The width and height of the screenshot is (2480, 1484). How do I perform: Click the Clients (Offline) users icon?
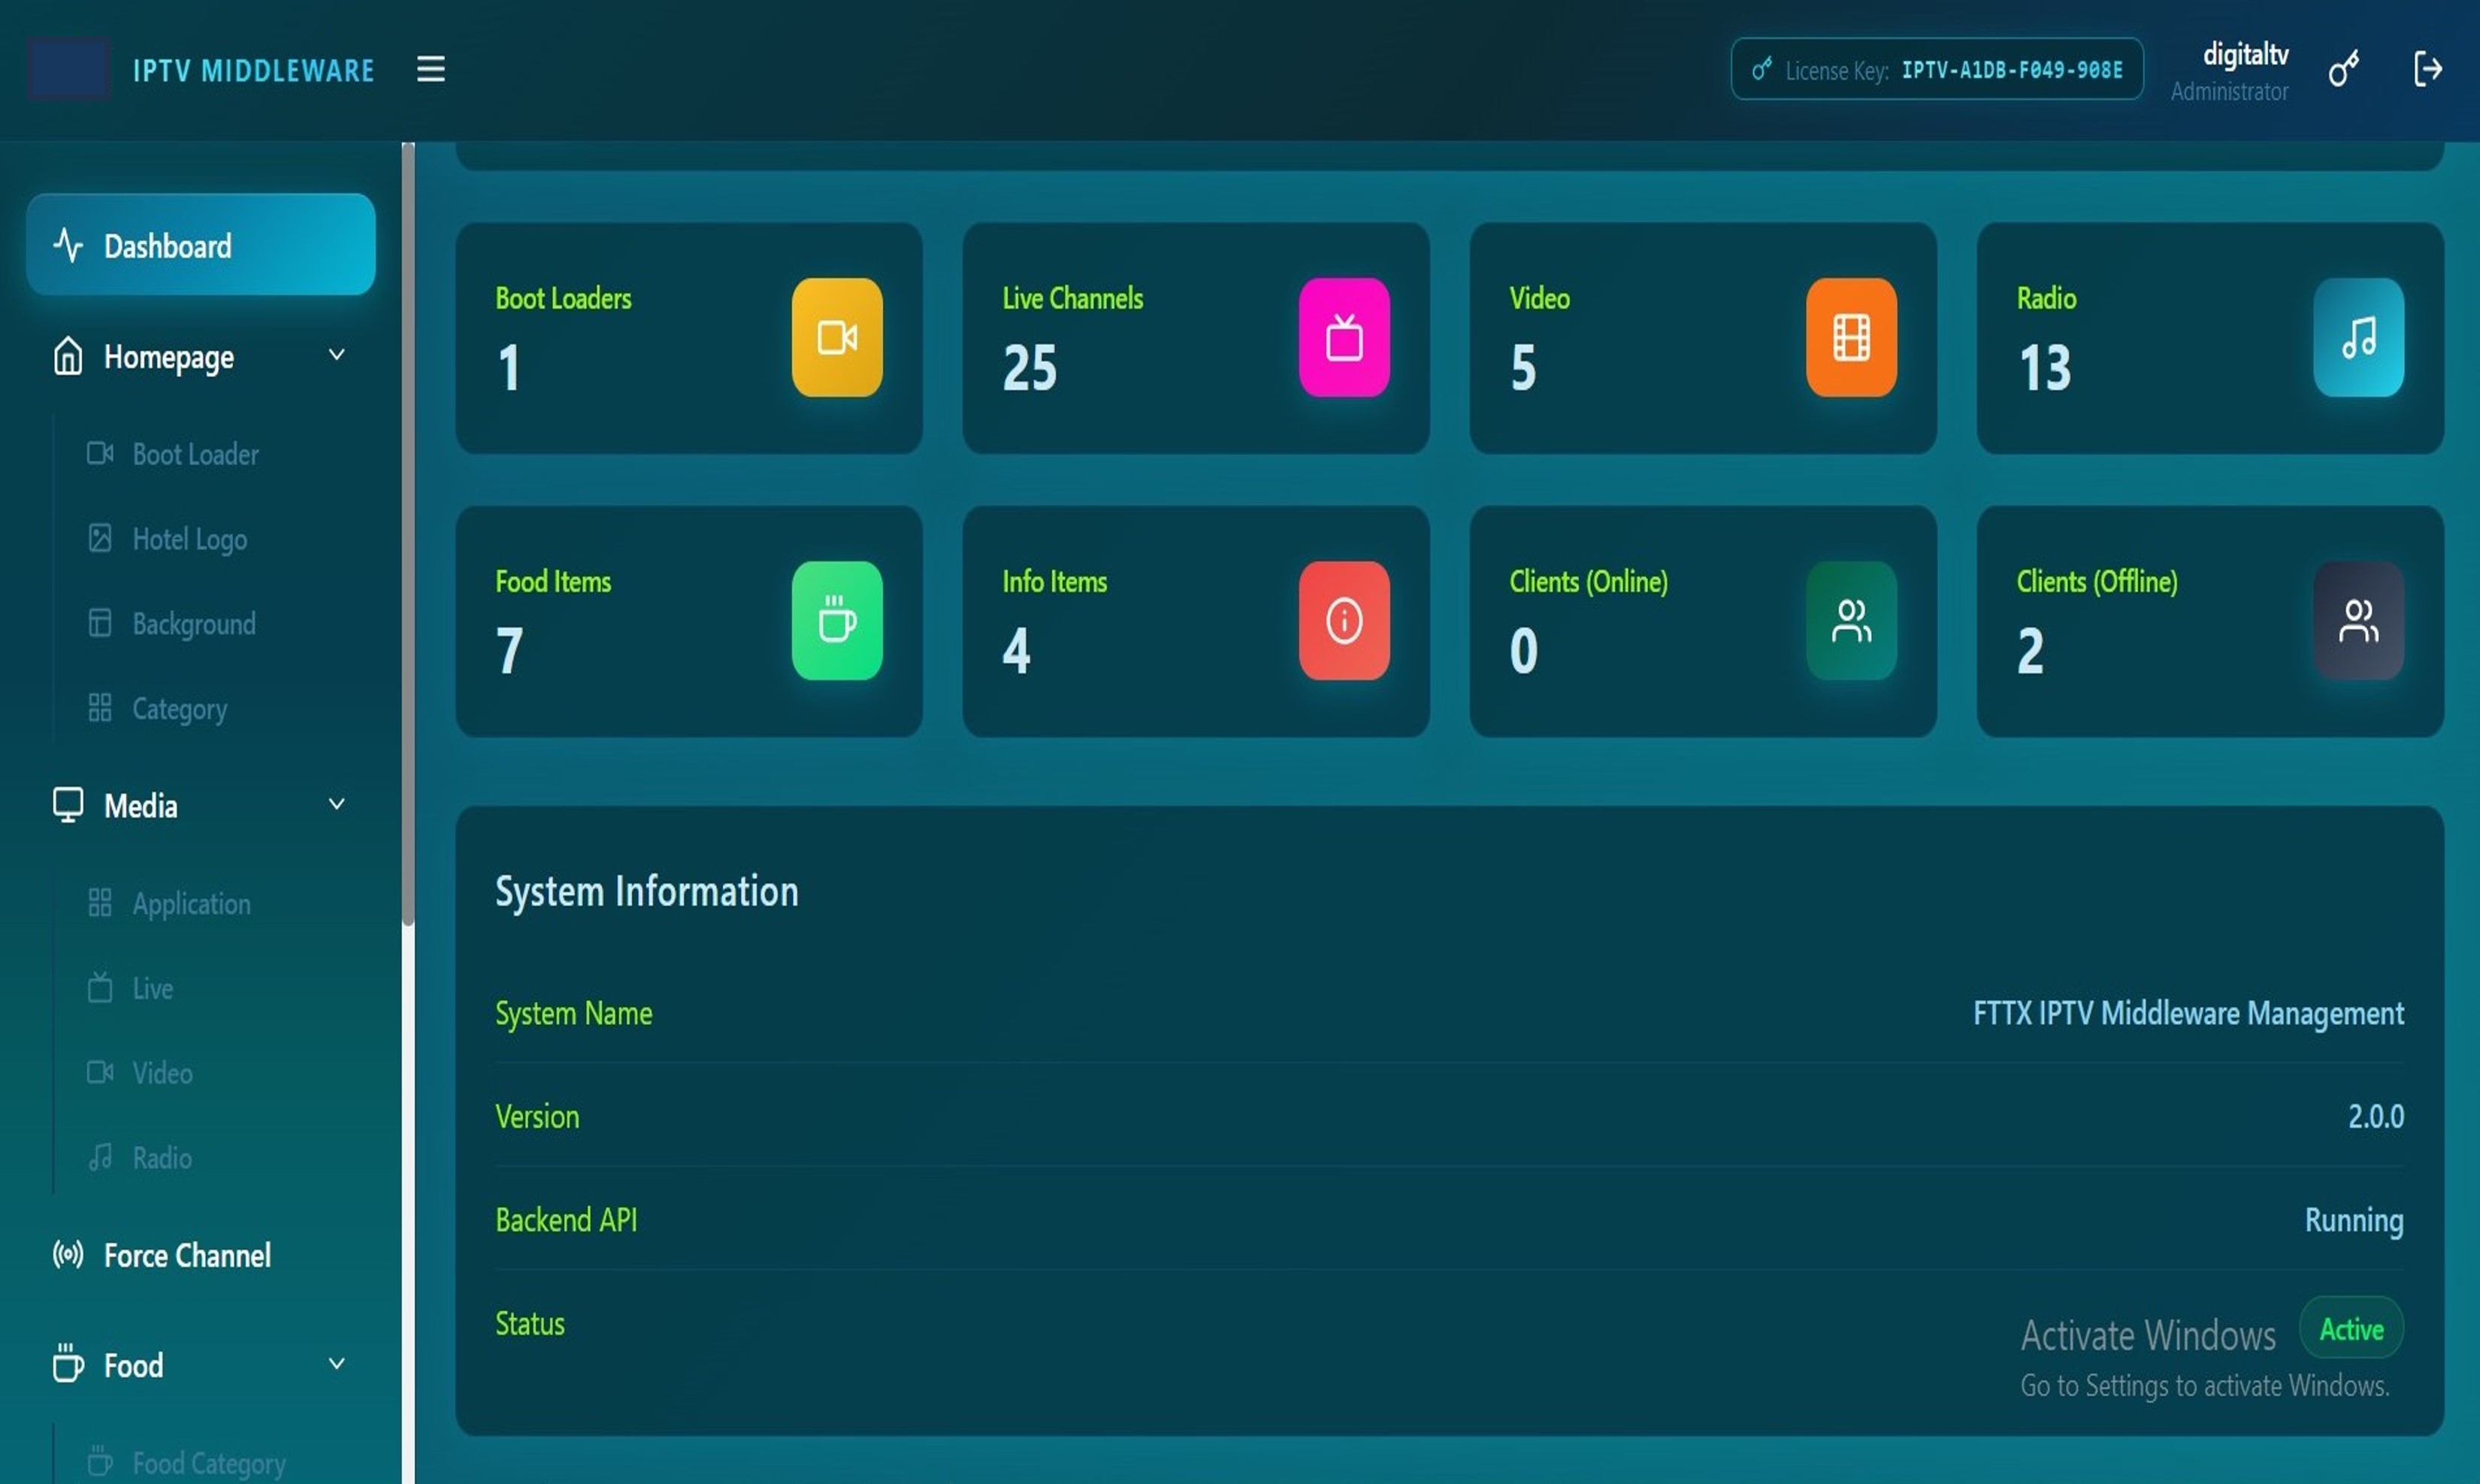coord(2358,620)
